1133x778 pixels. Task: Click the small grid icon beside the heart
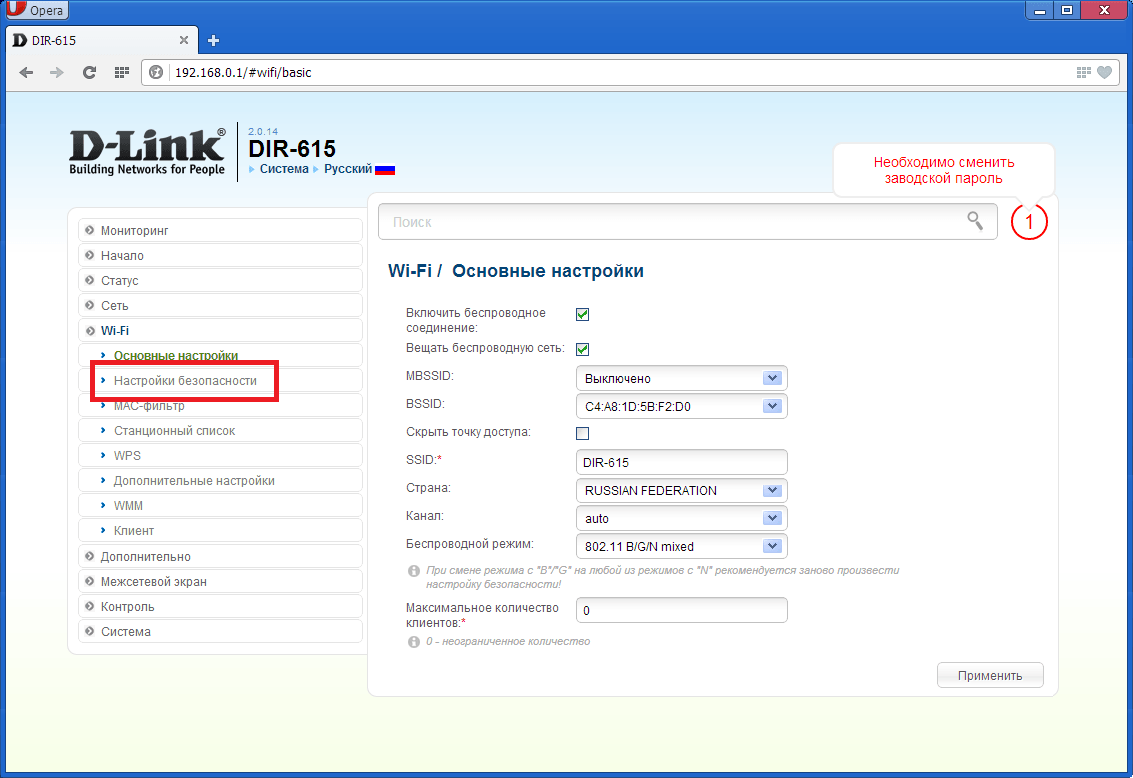(1083, 72)
